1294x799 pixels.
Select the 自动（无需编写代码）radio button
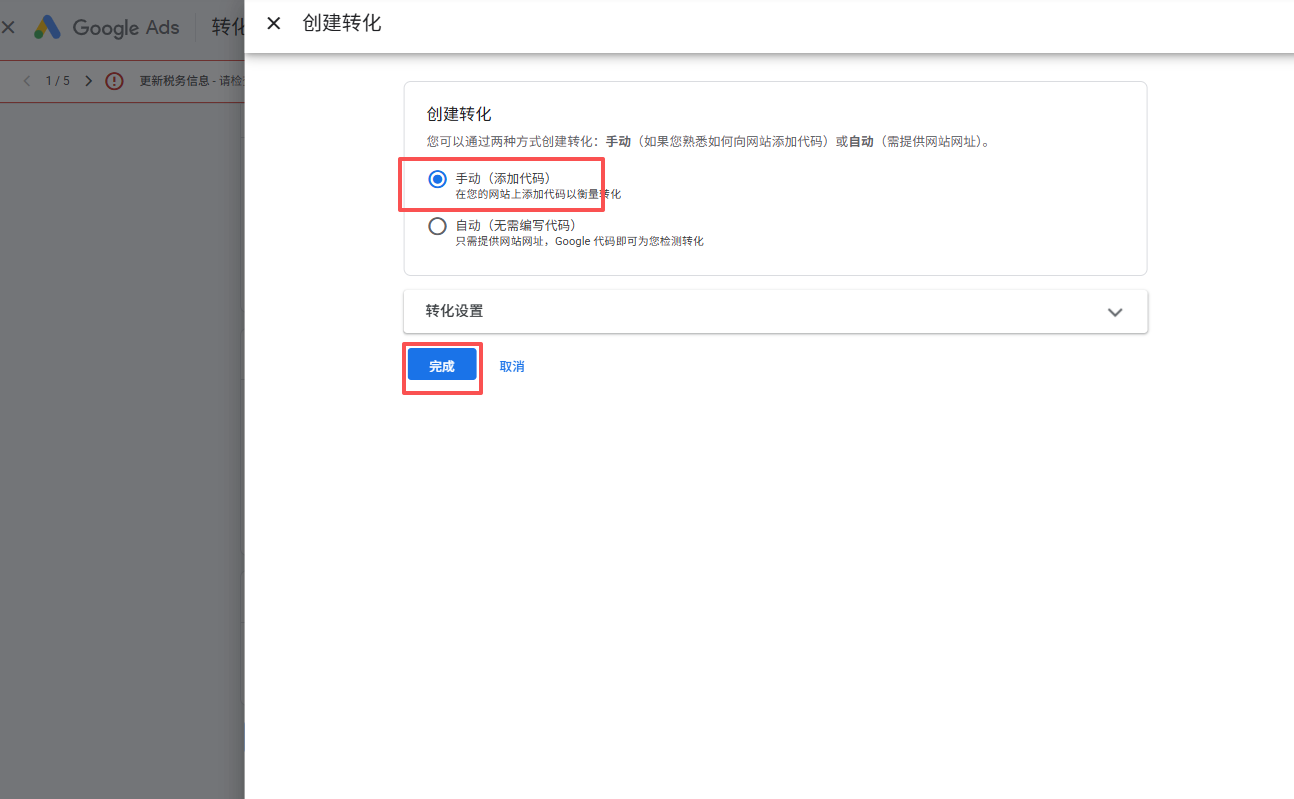point(437,226)
